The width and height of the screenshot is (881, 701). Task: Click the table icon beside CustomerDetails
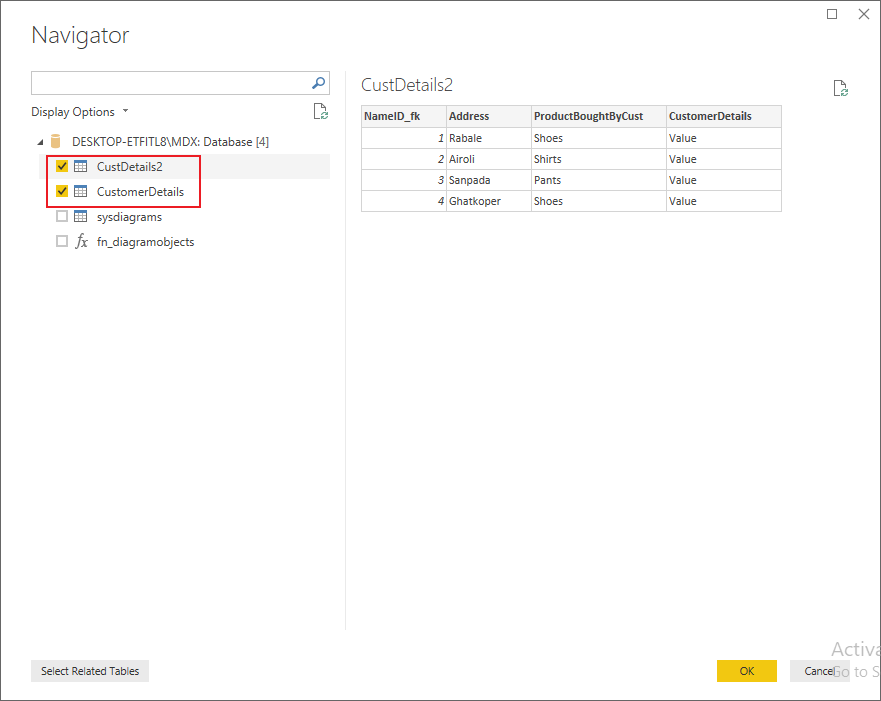[x=80, y=191]
